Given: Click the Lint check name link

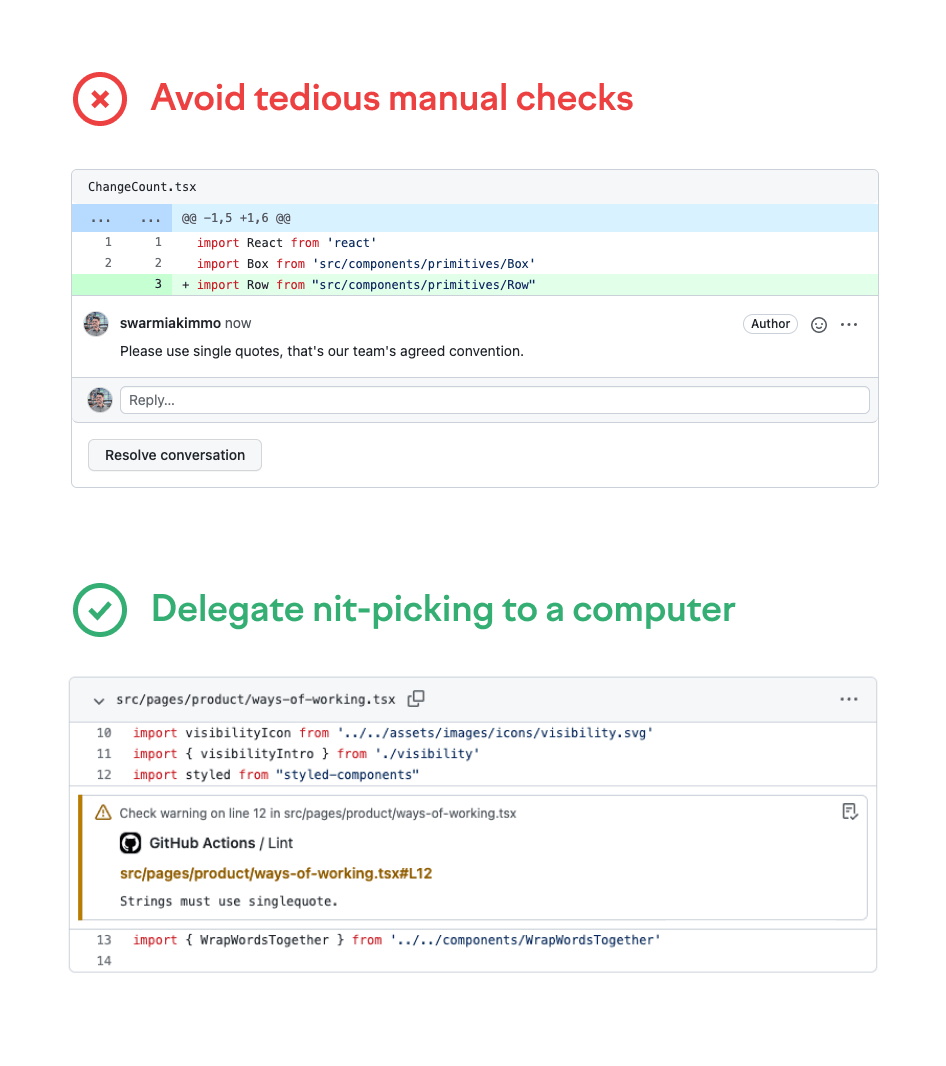Looking at the screenshot, I should [x=281, y=843].
